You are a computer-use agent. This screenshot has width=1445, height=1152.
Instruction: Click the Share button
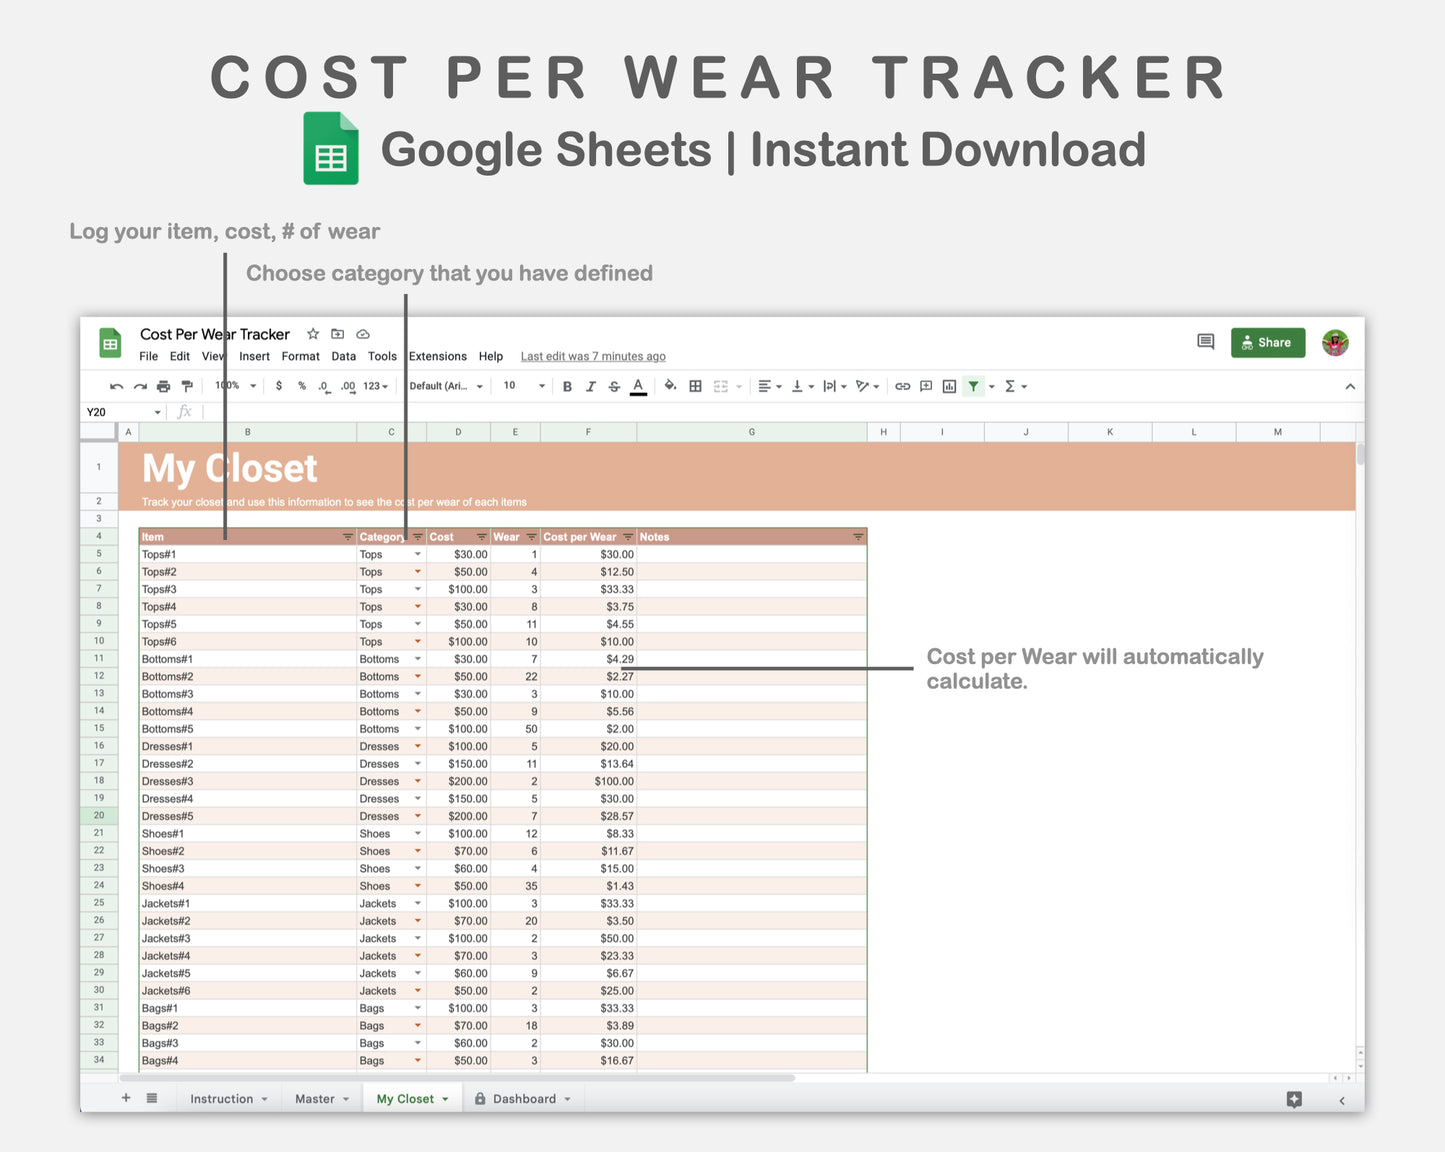coord(1268,342)
